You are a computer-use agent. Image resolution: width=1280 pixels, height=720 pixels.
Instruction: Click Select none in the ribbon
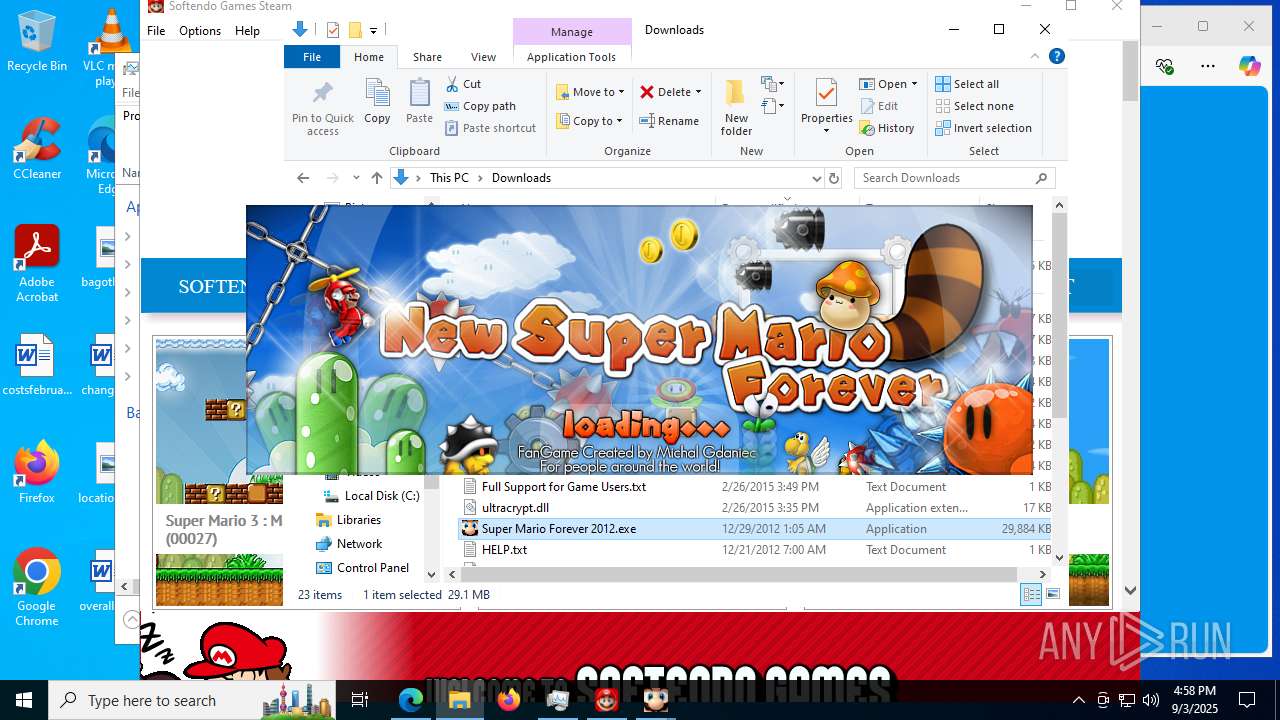[974, 106]
